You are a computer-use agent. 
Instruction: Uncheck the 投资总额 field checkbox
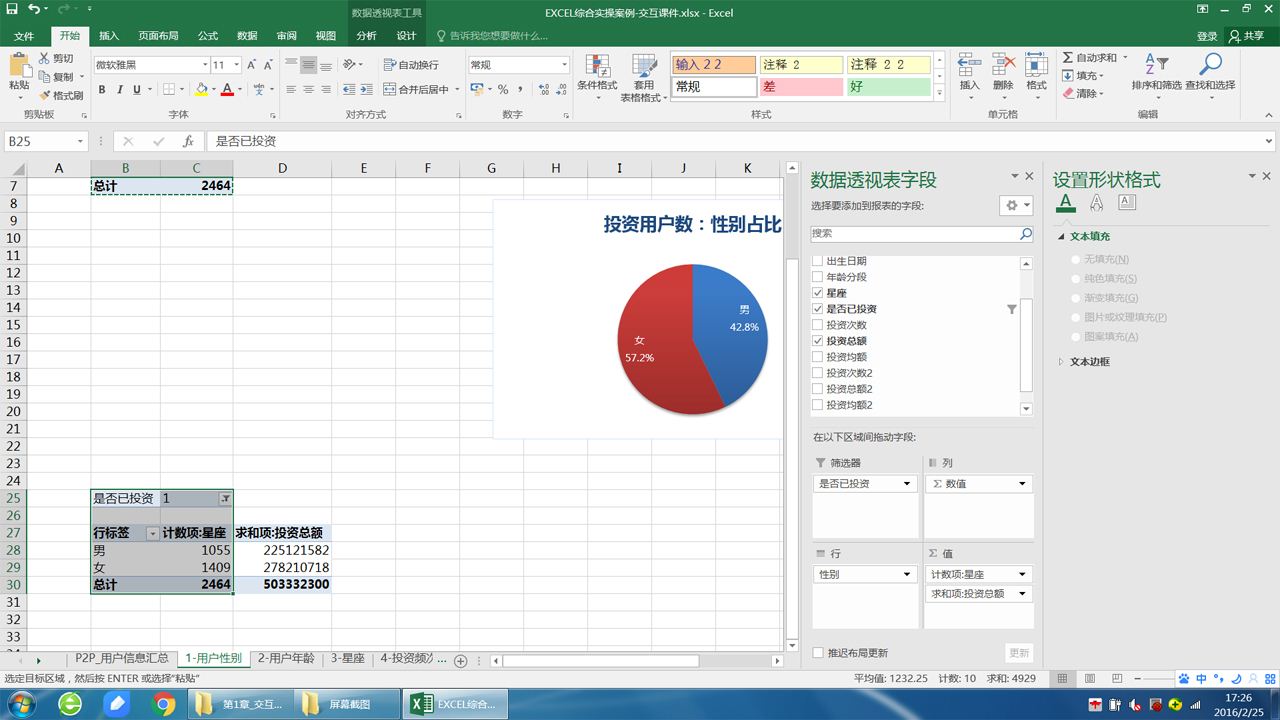[818, 341]
